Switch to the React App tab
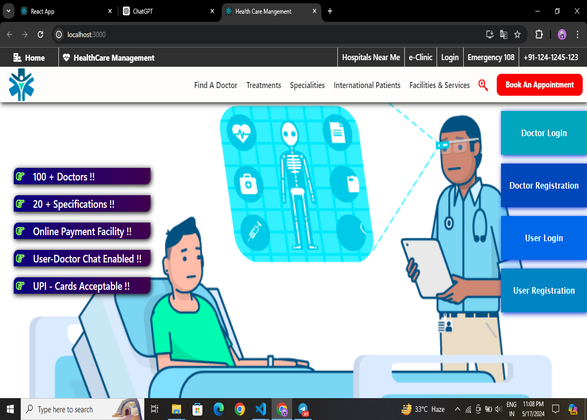 tap(67, 11)
